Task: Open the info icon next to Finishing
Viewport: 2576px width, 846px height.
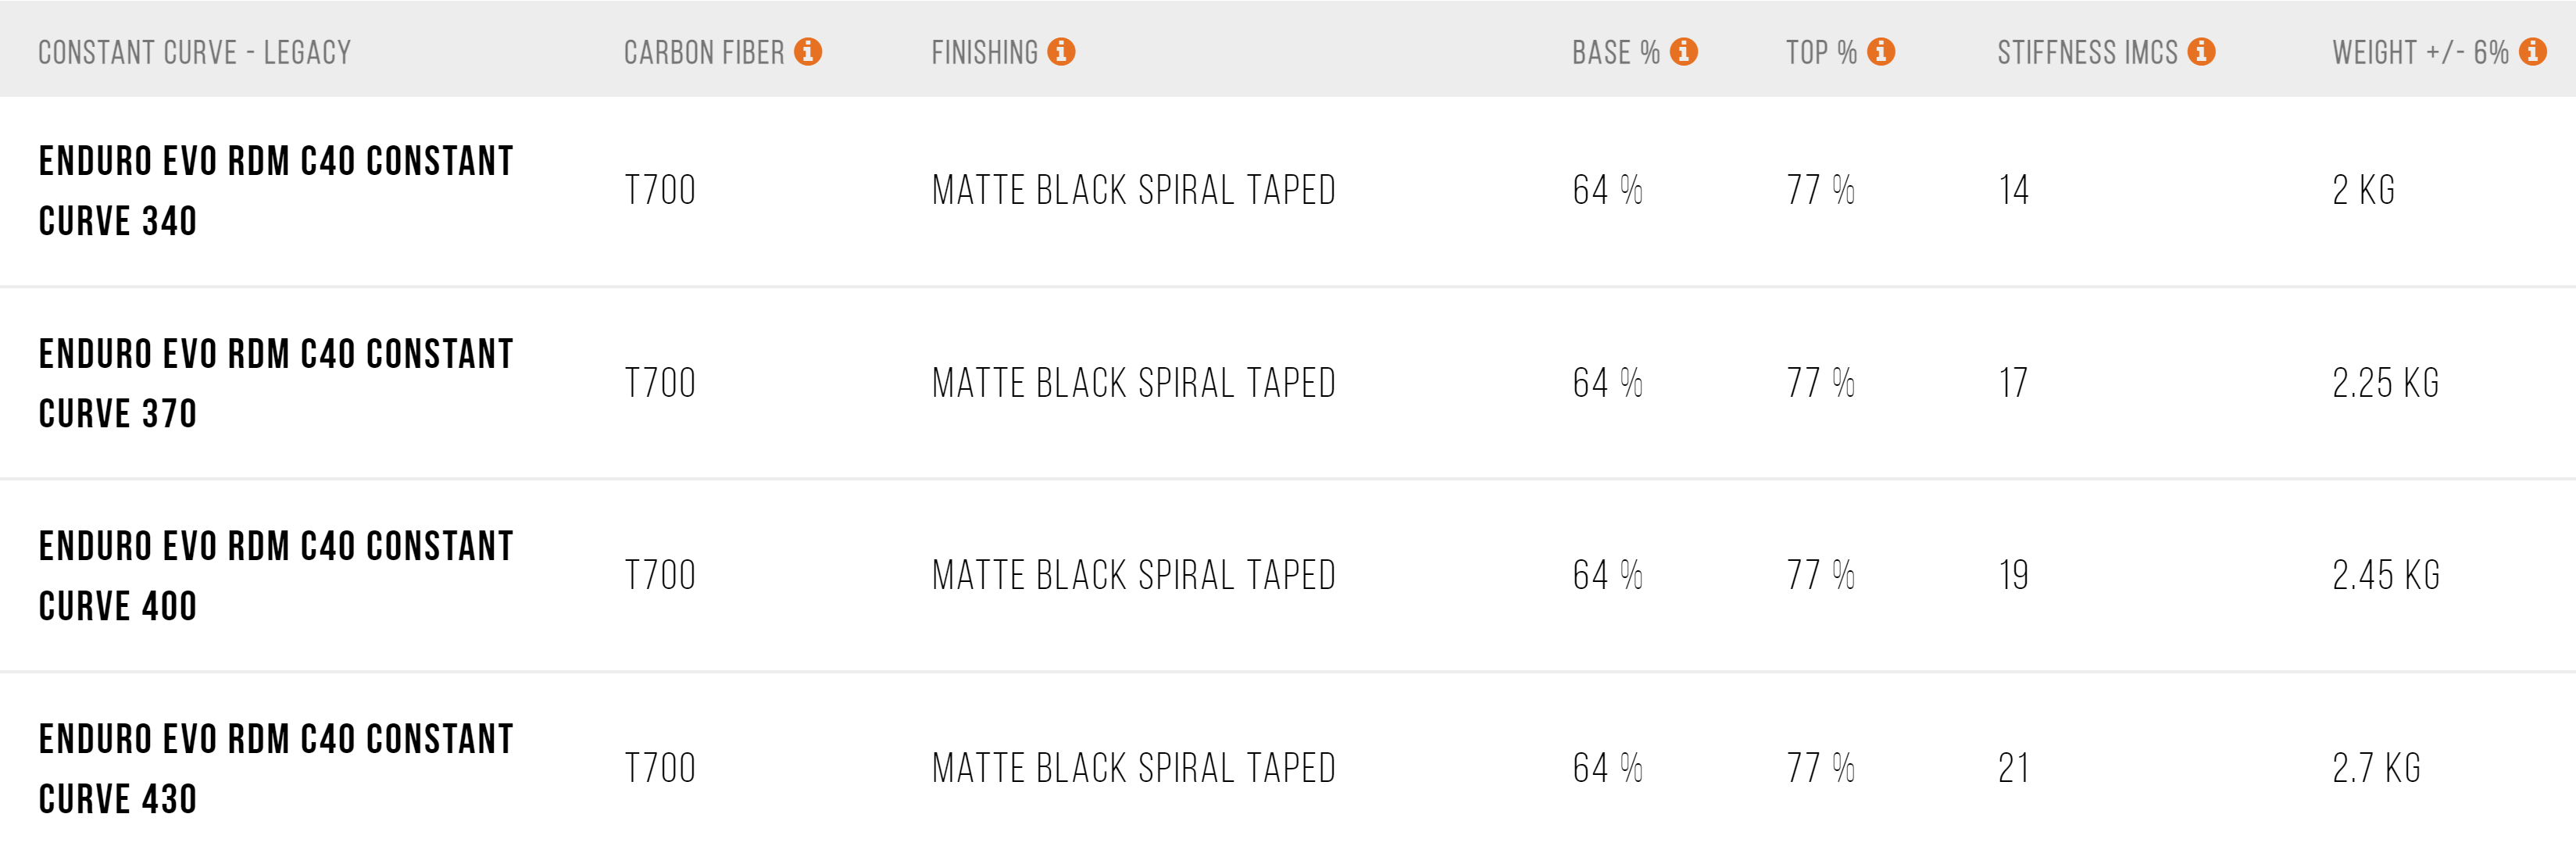Action: (x=1061, y=51)
